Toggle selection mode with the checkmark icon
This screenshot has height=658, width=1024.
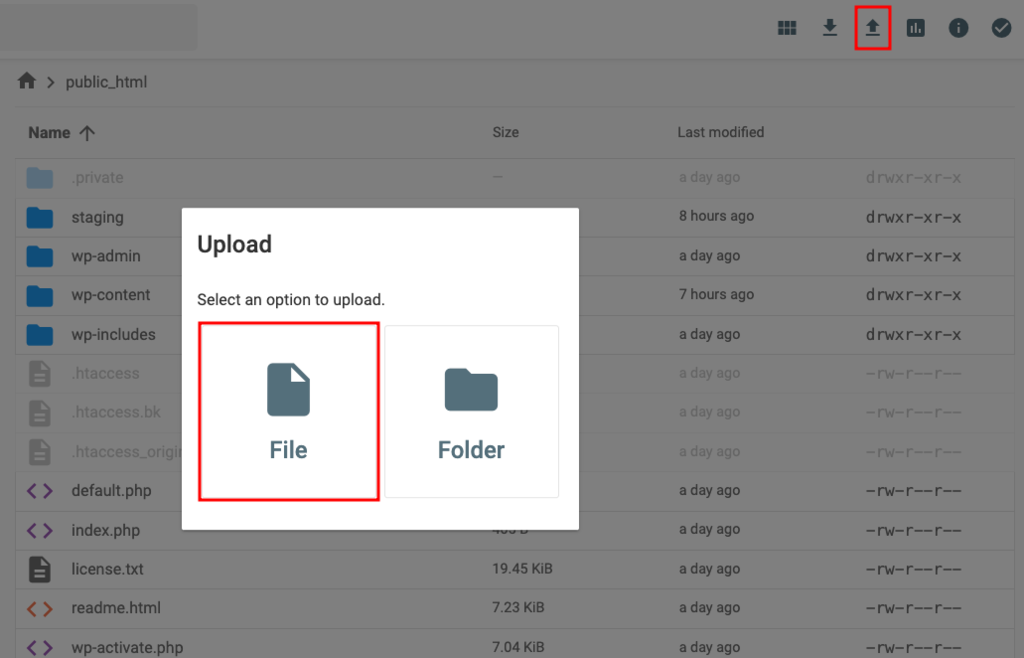1001,27
